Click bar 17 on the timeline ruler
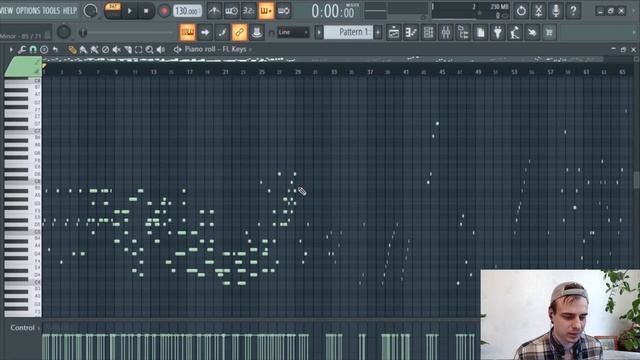This screenshot has height=360, width=640. (190, 72)
